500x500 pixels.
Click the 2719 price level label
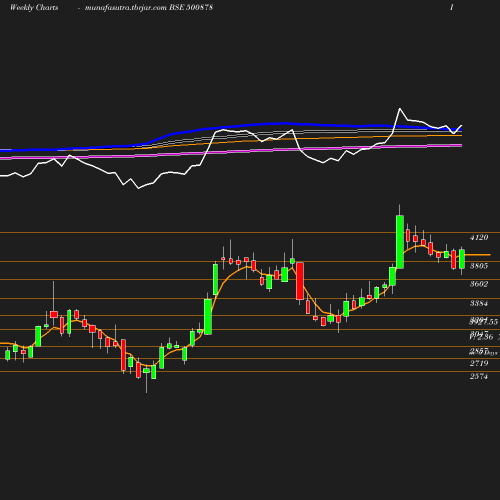pyautogui.click(x=479, y=363)
